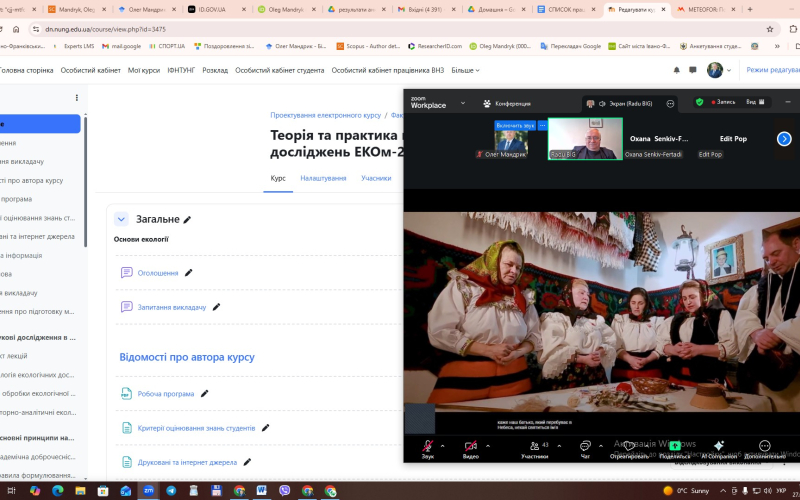Click the Включить звук button

coord(515,125)
